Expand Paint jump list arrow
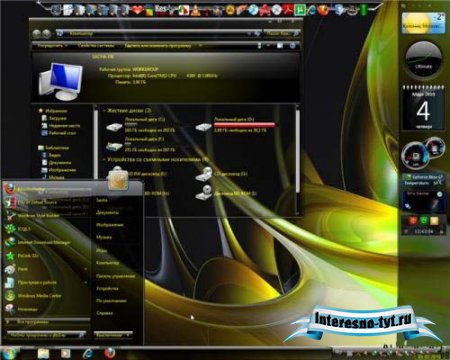450x360 pixels. click(x=86, y=269)
